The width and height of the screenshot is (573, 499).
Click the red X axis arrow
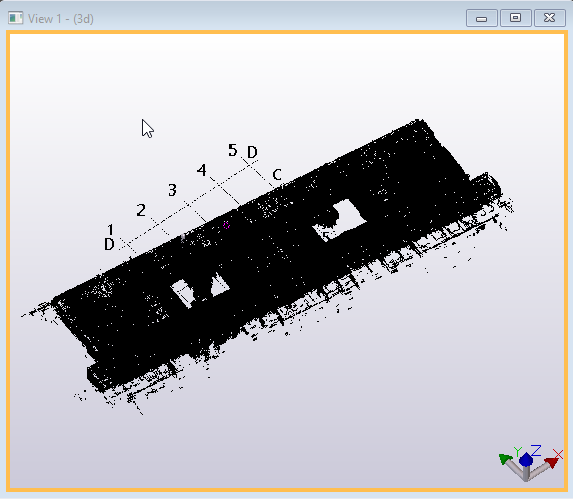point(551,462)
